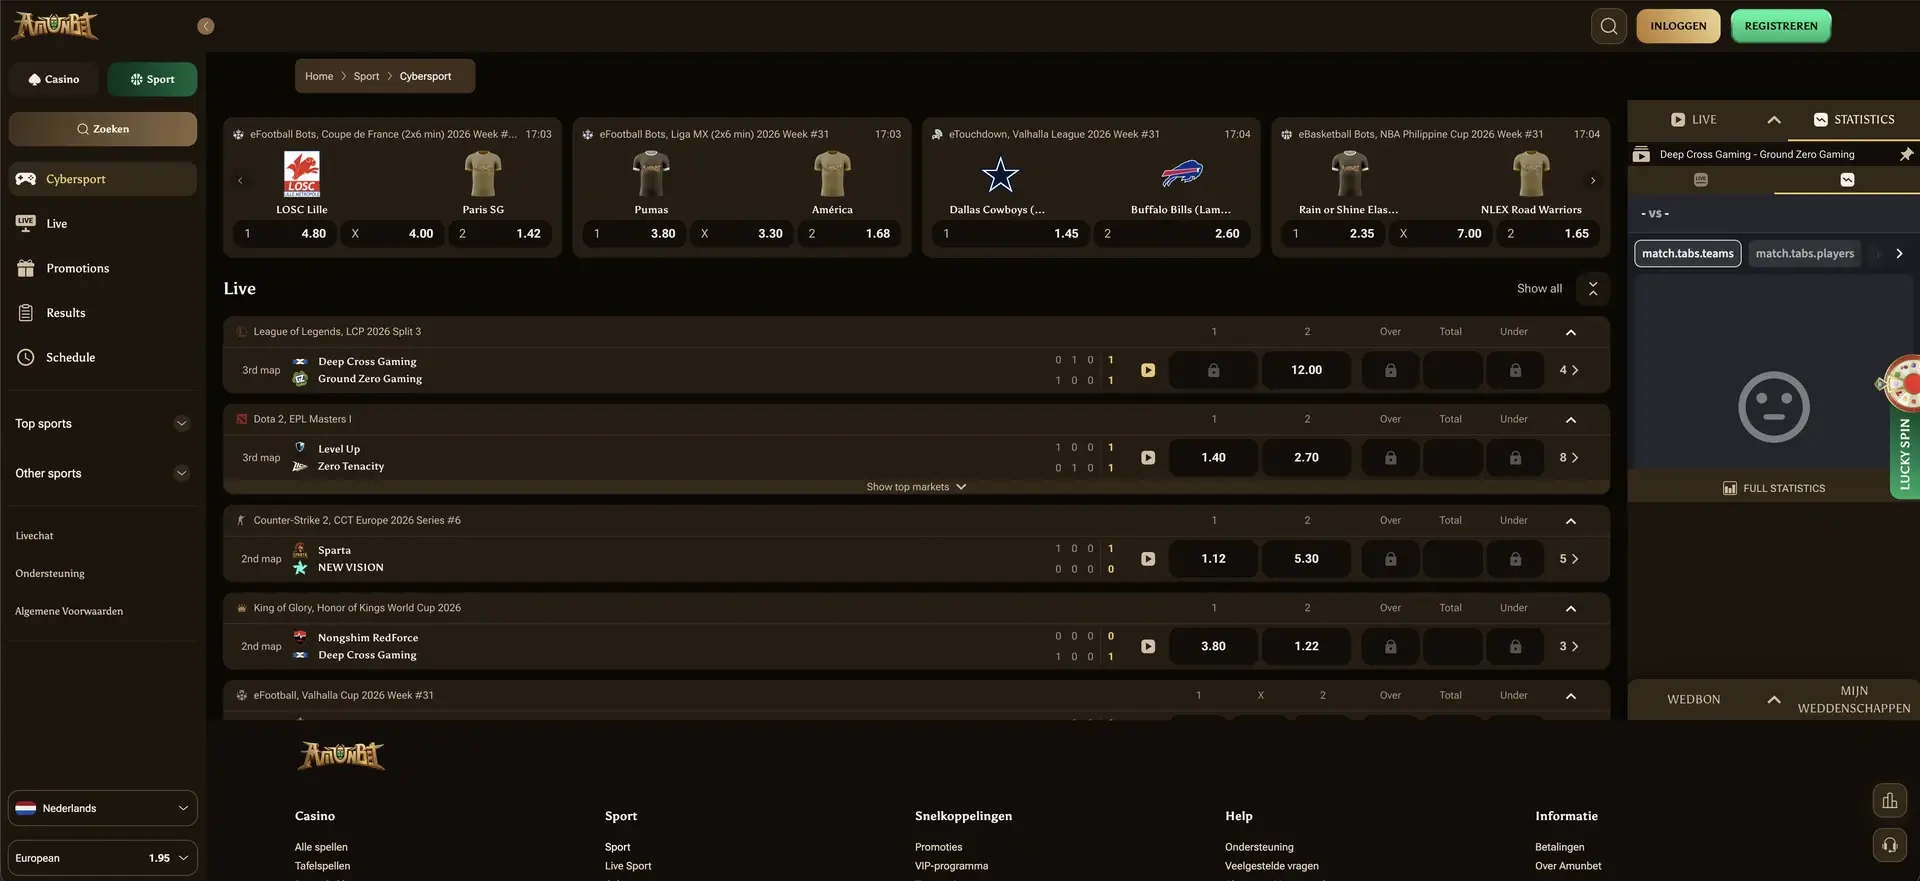Open Mijn Weddenschappen tab
The height and width of the screenshot is (881, 1920).
tap(1853, 700)
